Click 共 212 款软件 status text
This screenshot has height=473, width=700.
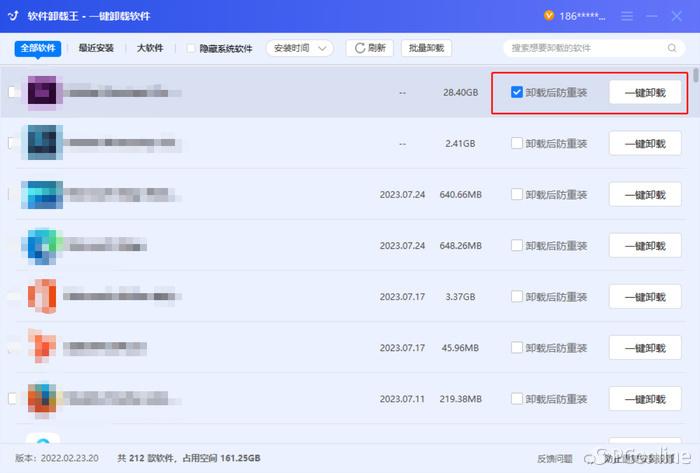click(146, 458)
